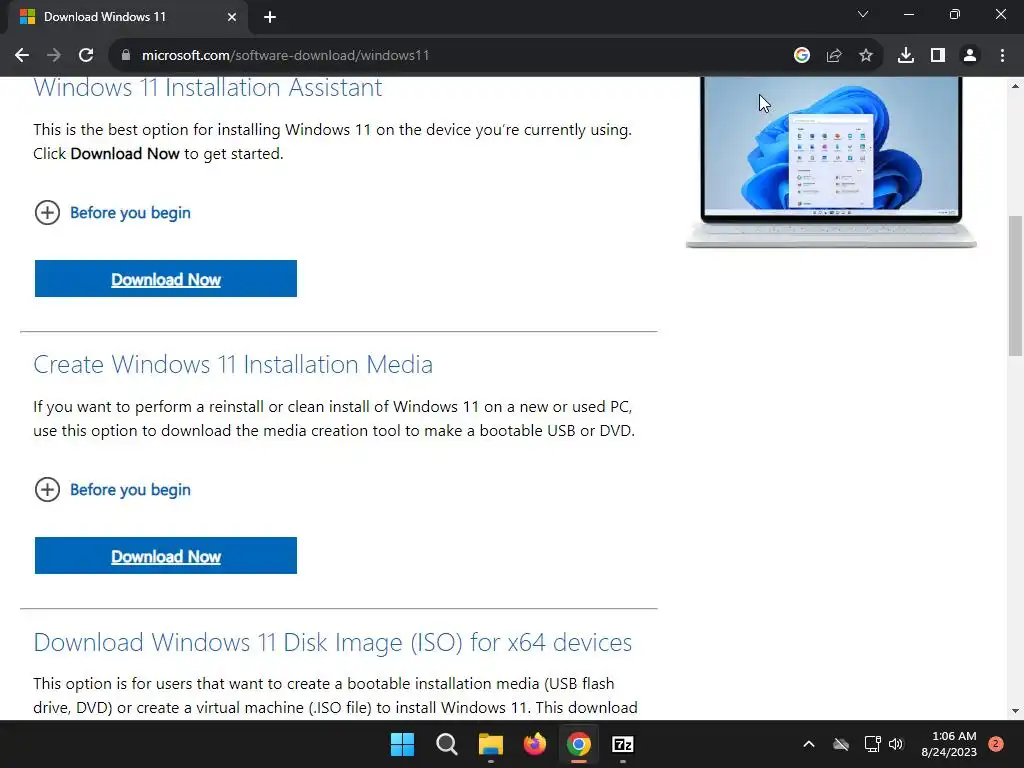The height and width of the screenshot is (768, 1024).
Task: Click scrollbar up arrow
Action: (x=1015, y=86)
